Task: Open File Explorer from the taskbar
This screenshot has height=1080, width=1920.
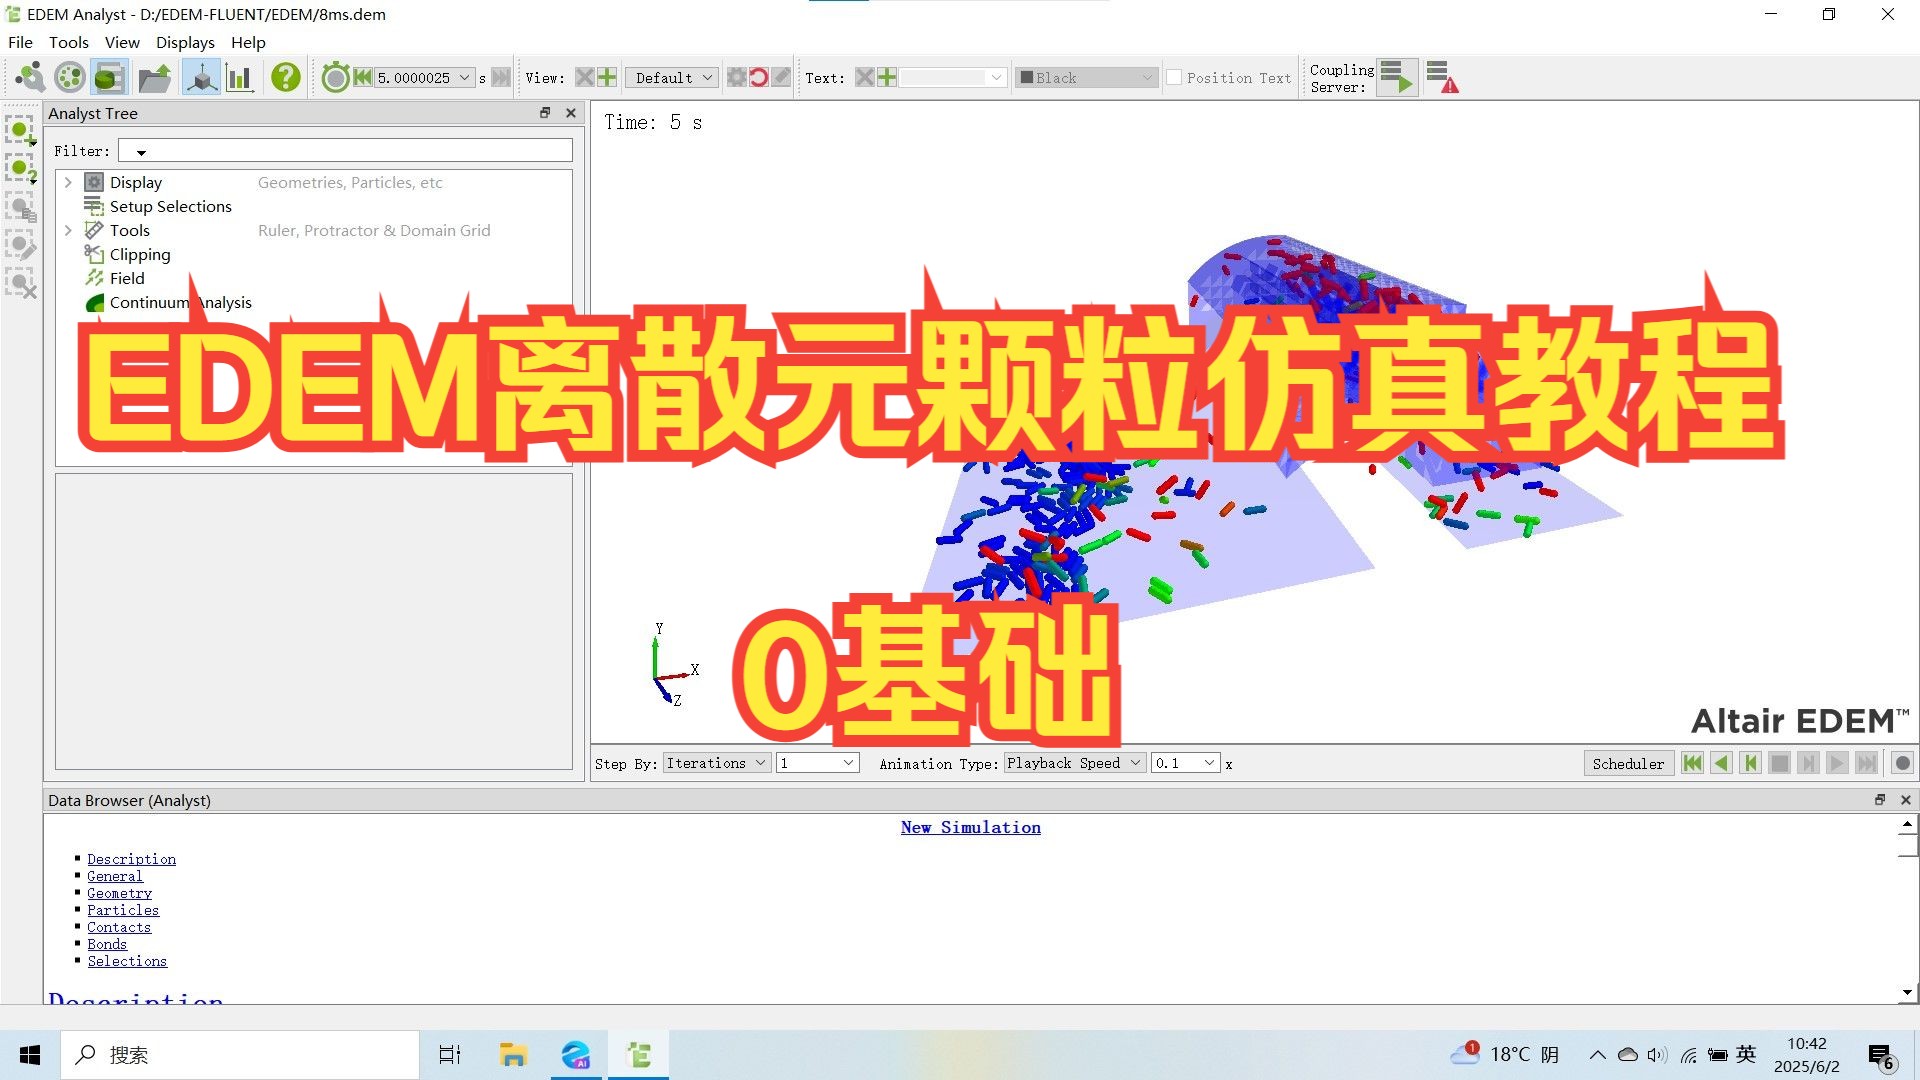Action: pos(513,1055)
